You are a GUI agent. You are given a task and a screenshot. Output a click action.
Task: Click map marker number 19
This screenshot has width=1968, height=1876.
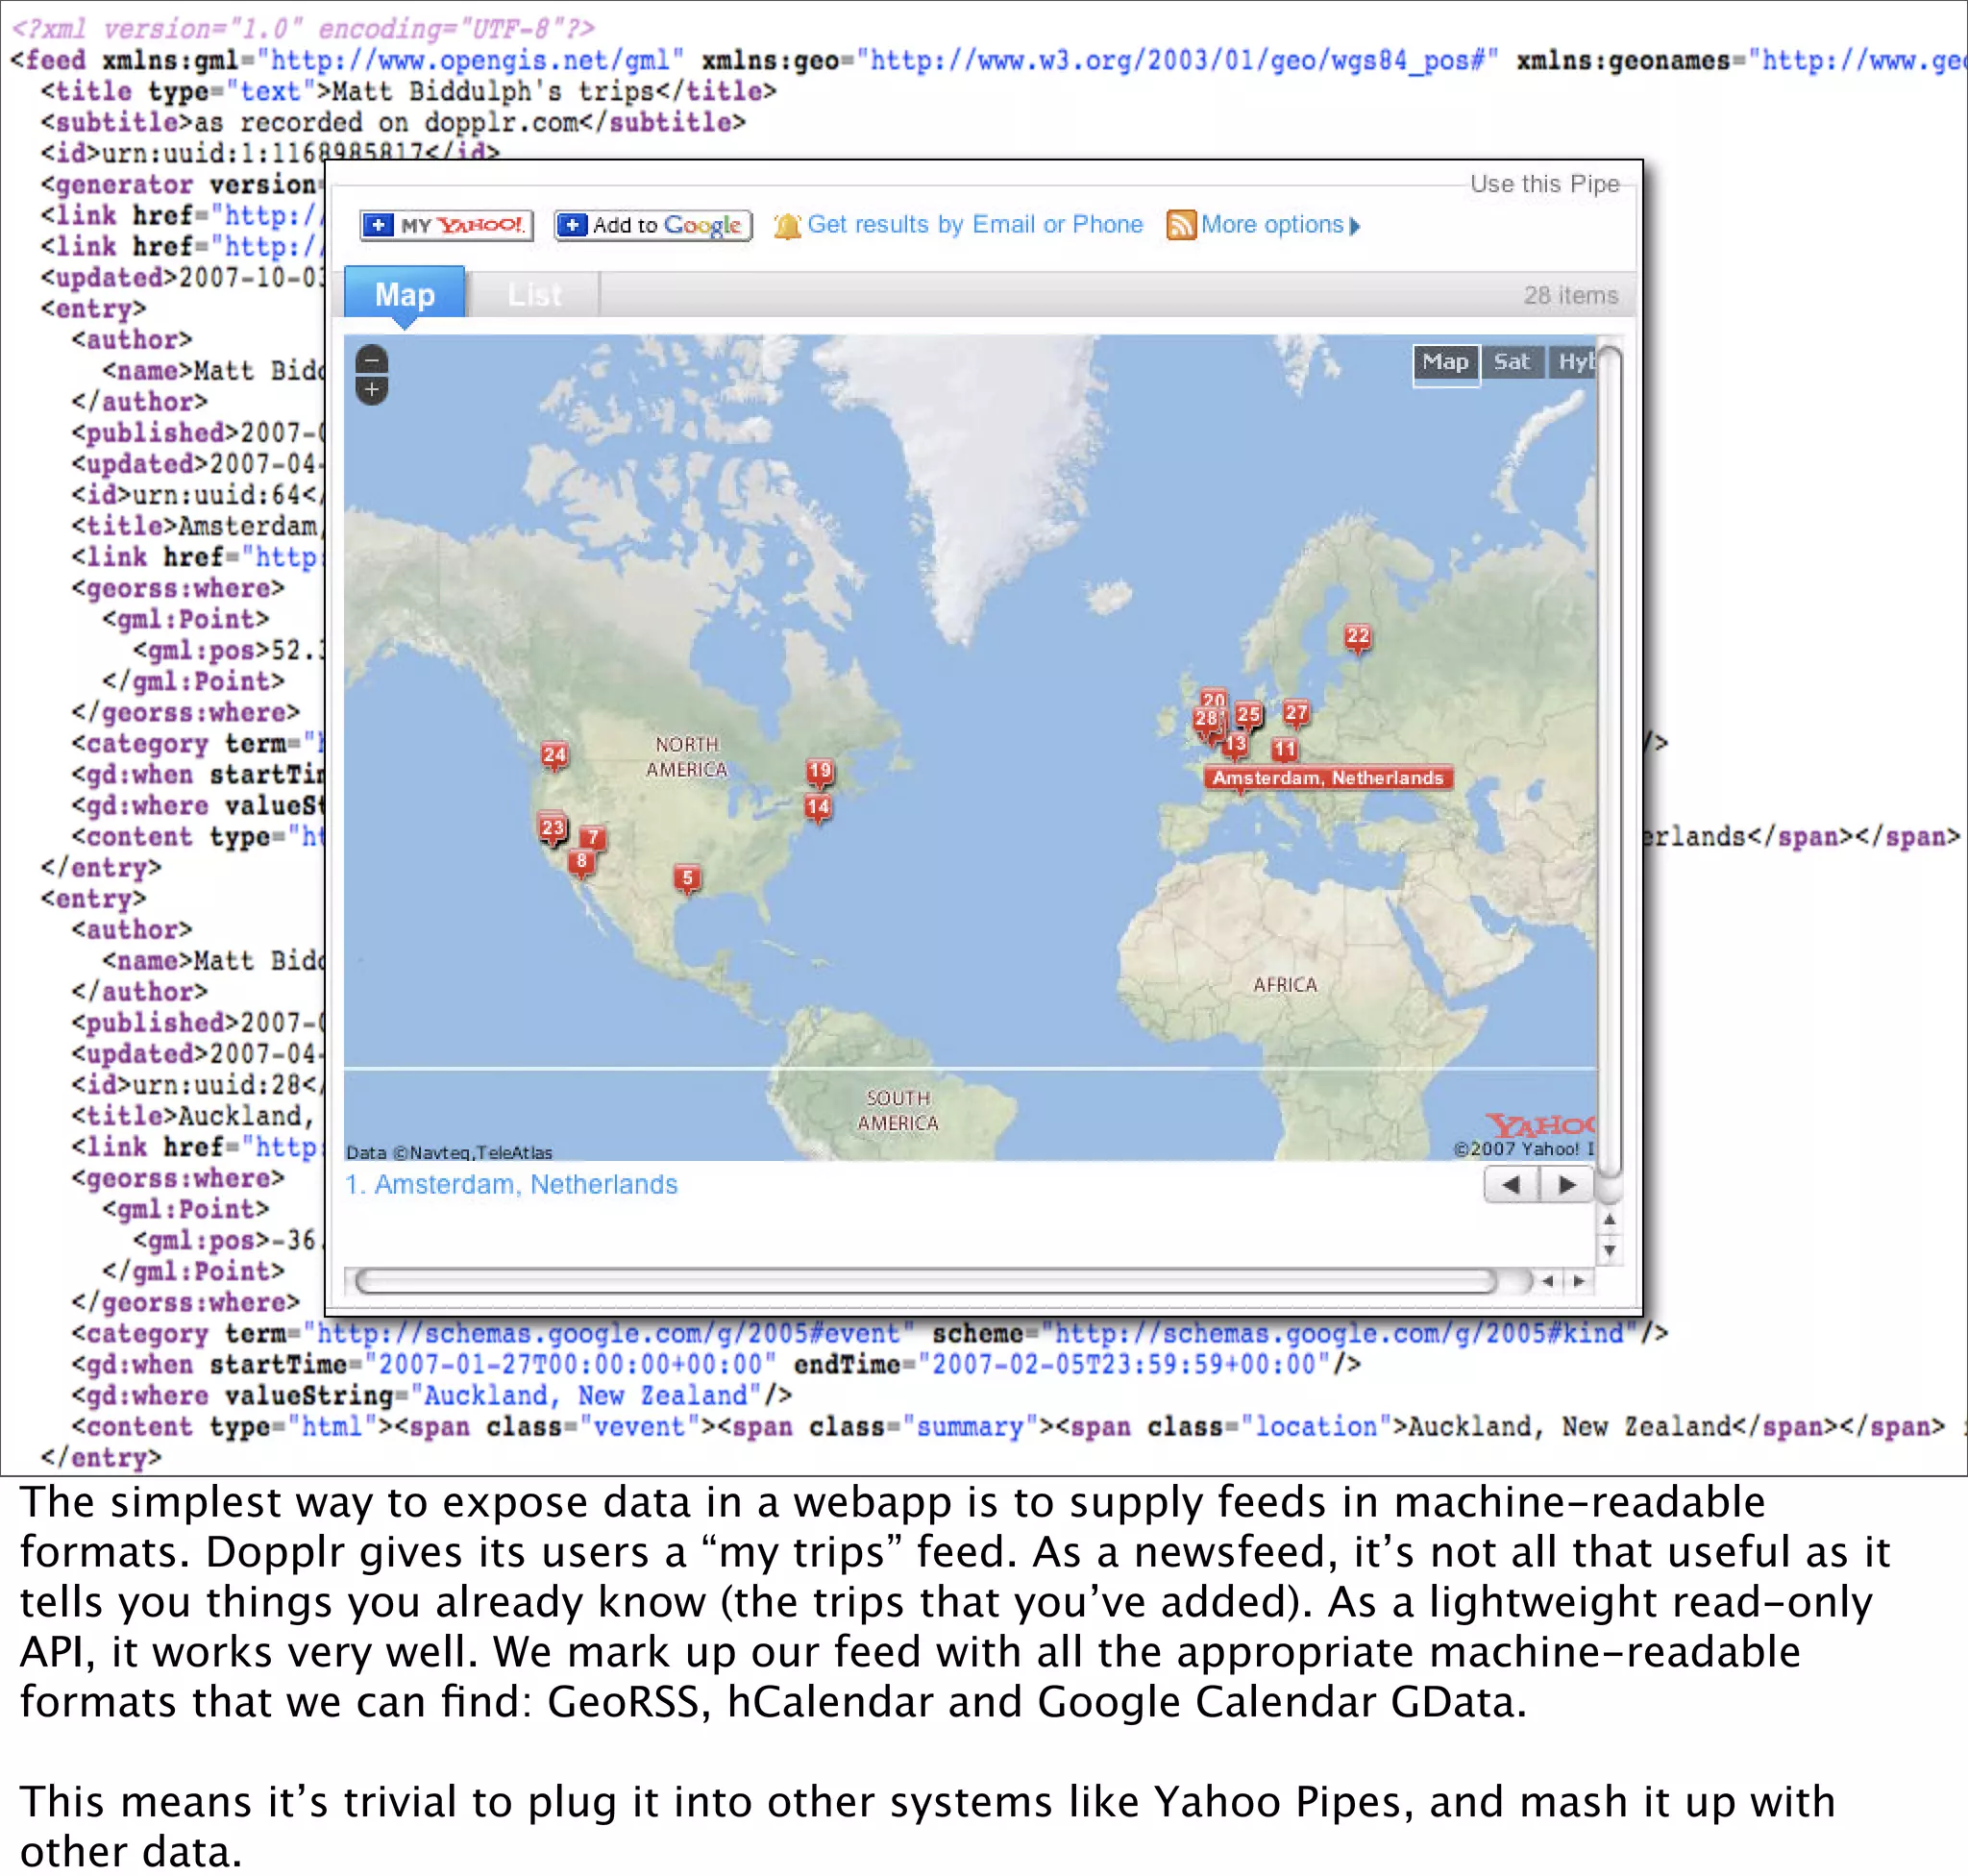[x=820, y=771]
